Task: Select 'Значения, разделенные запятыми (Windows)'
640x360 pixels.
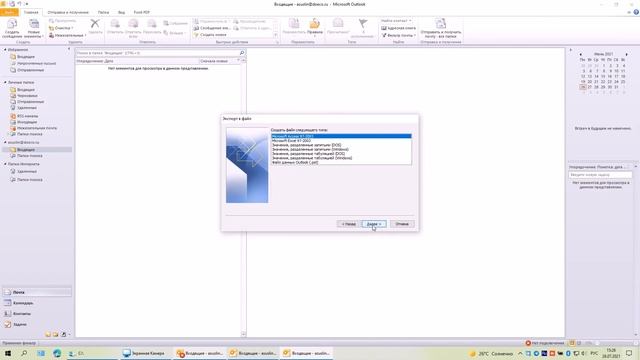Action: coord(341,149)
